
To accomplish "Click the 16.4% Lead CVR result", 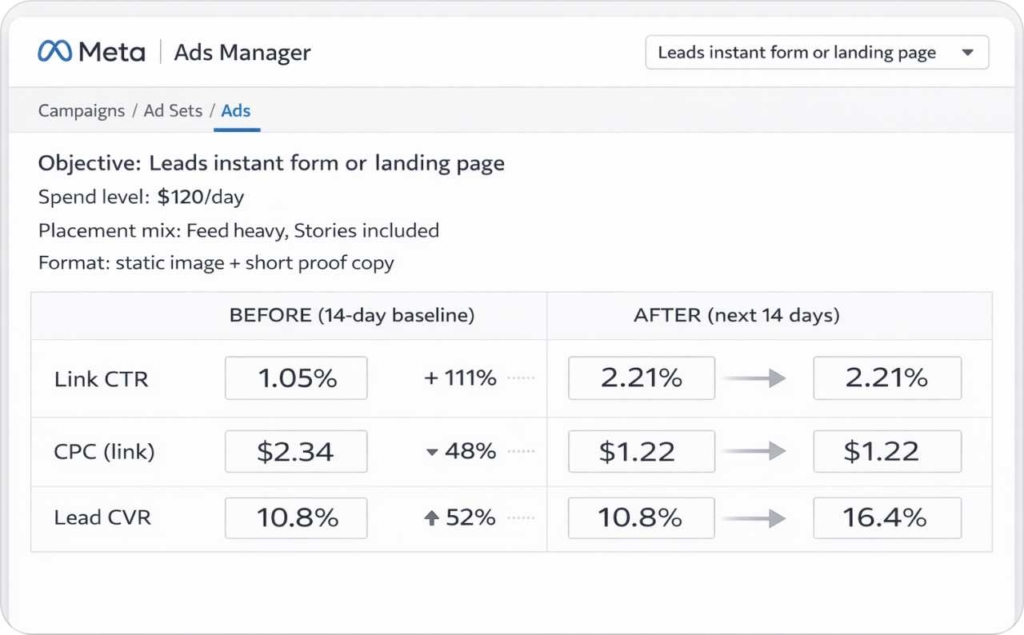I will 886,518.
